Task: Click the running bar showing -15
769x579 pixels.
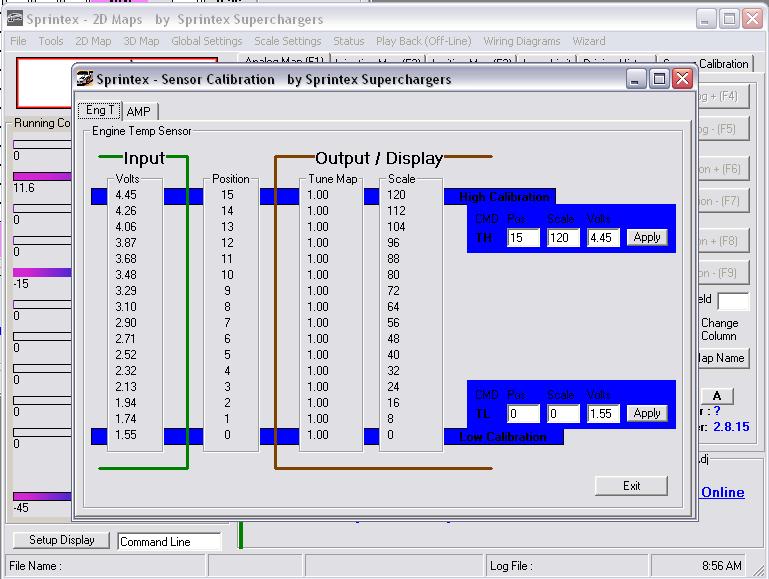Action: click(42, 273)
